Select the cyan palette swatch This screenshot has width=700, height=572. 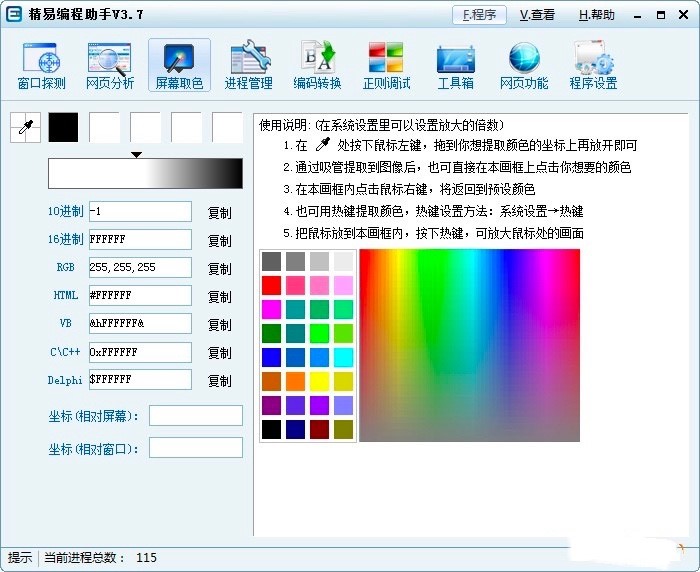tap(343, 358)
